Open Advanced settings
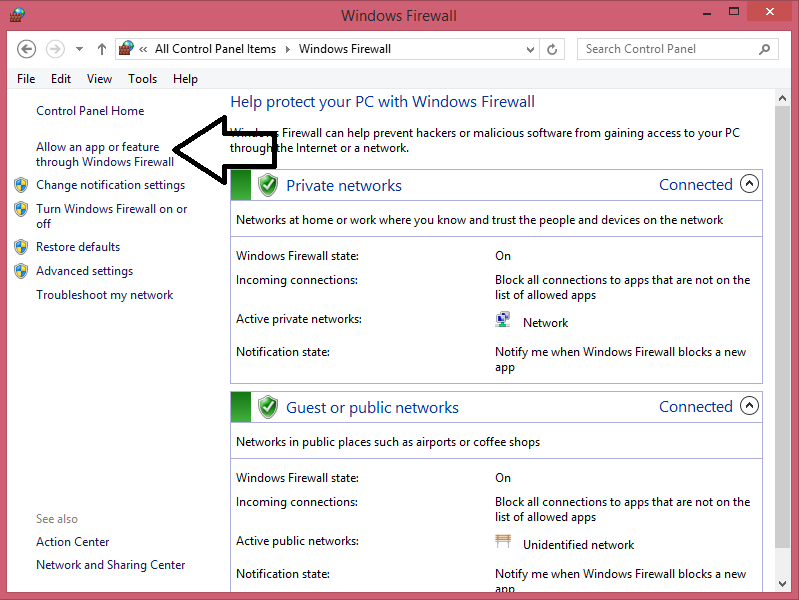 [x=85, y=271]
